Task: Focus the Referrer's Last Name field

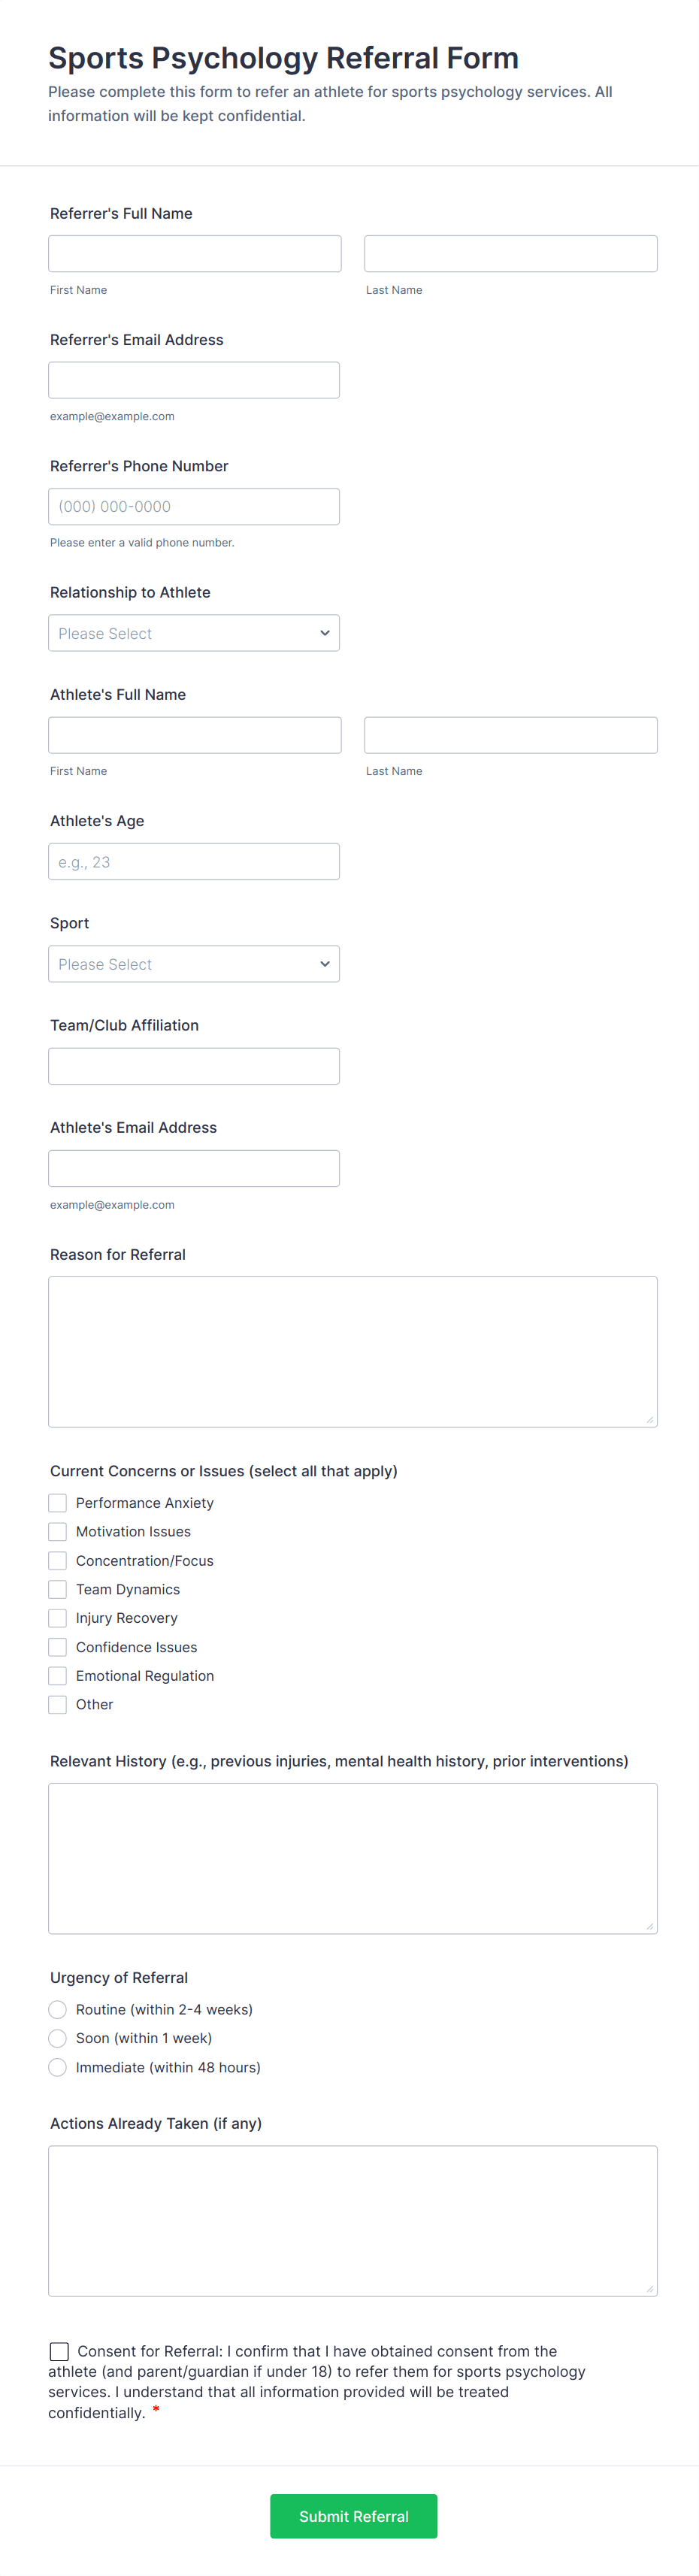Action: (x=510, y=254)
